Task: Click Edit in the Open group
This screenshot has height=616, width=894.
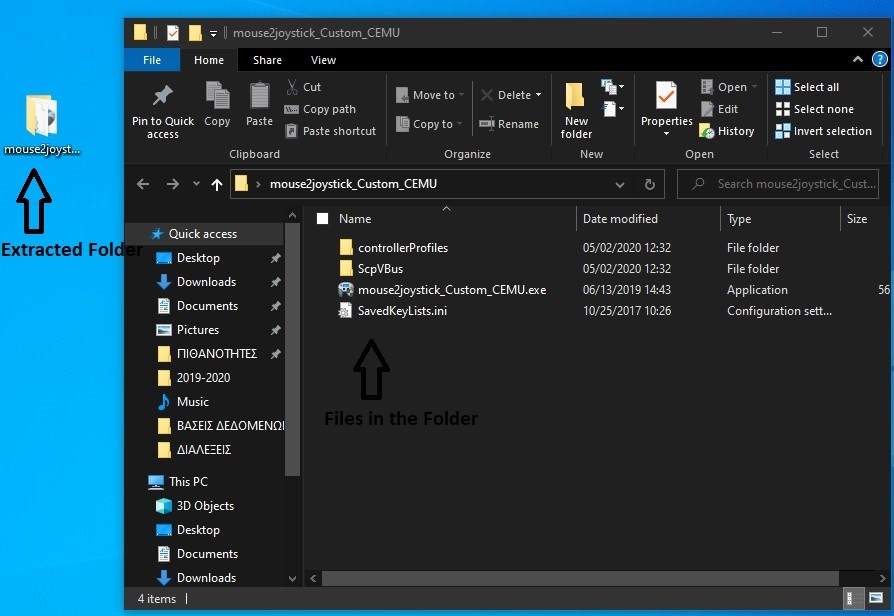Action: (x=720, y=109)
